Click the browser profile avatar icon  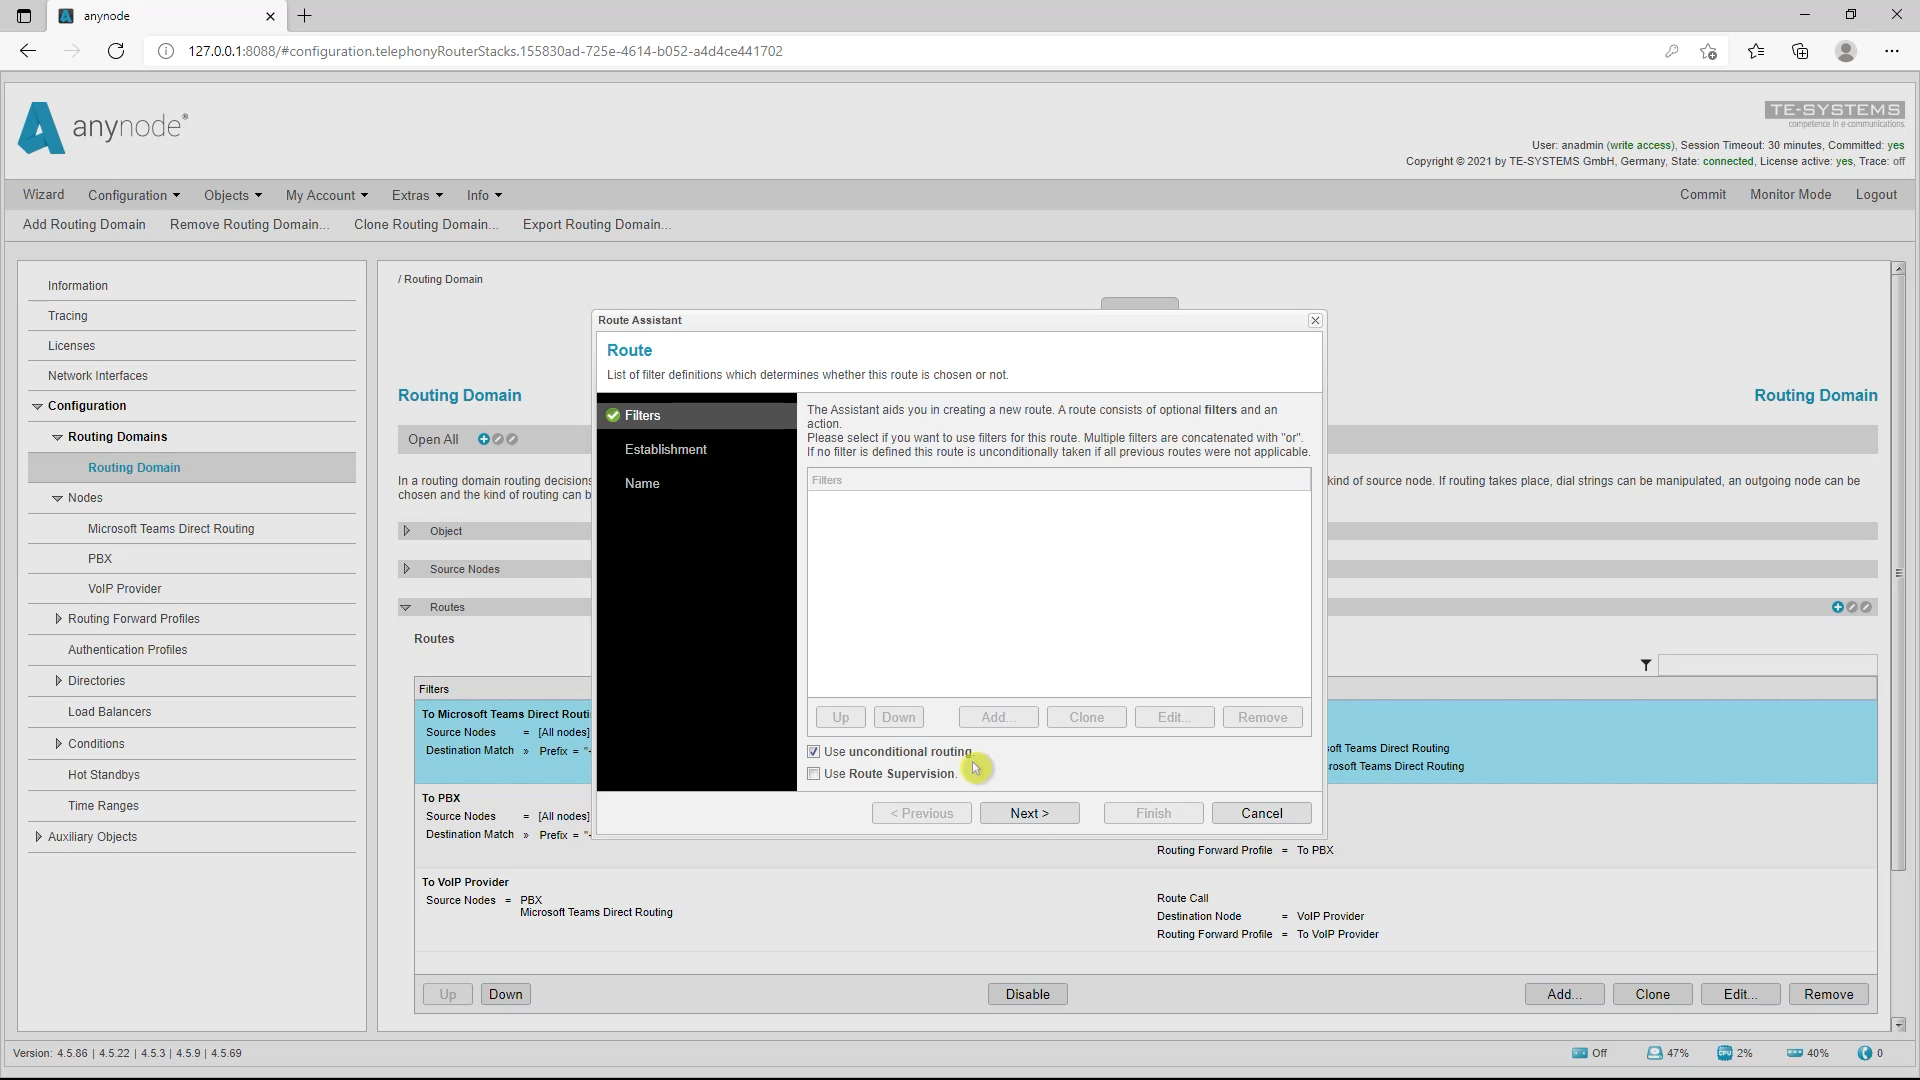[1846, 51]
